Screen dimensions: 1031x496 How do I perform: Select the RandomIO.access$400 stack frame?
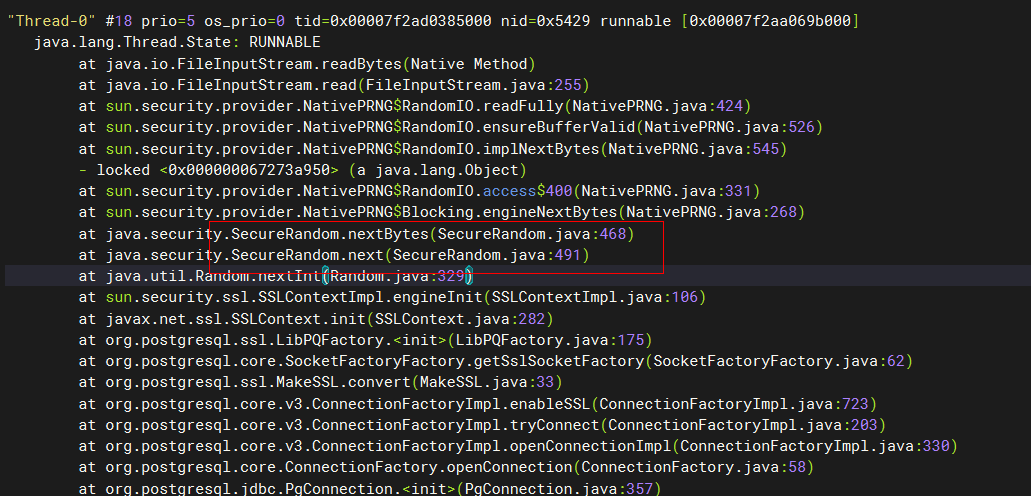420,191
